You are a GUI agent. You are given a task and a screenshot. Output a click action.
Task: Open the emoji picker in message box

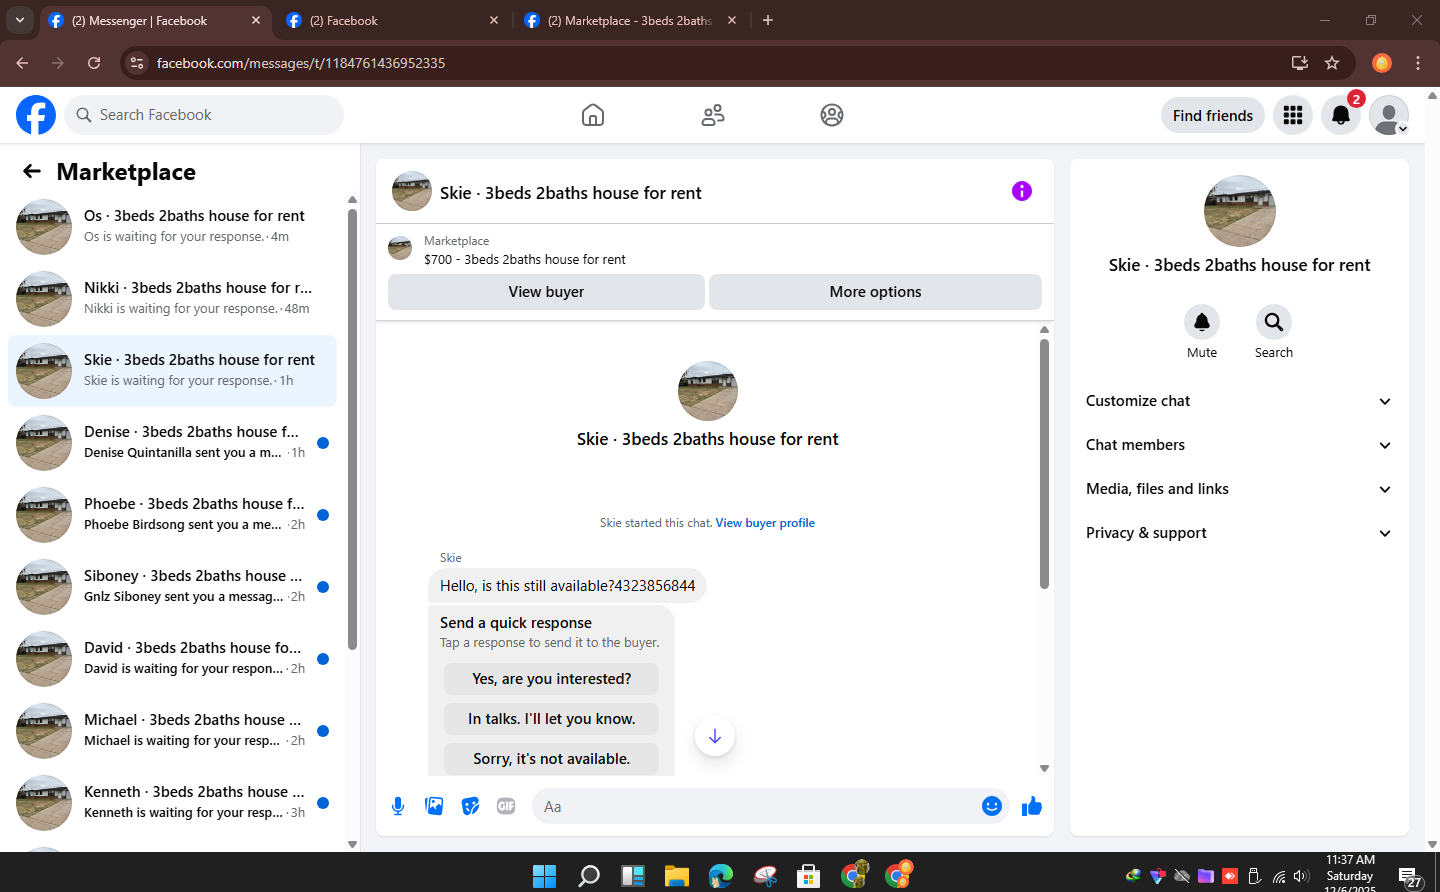tap(992, 806)
